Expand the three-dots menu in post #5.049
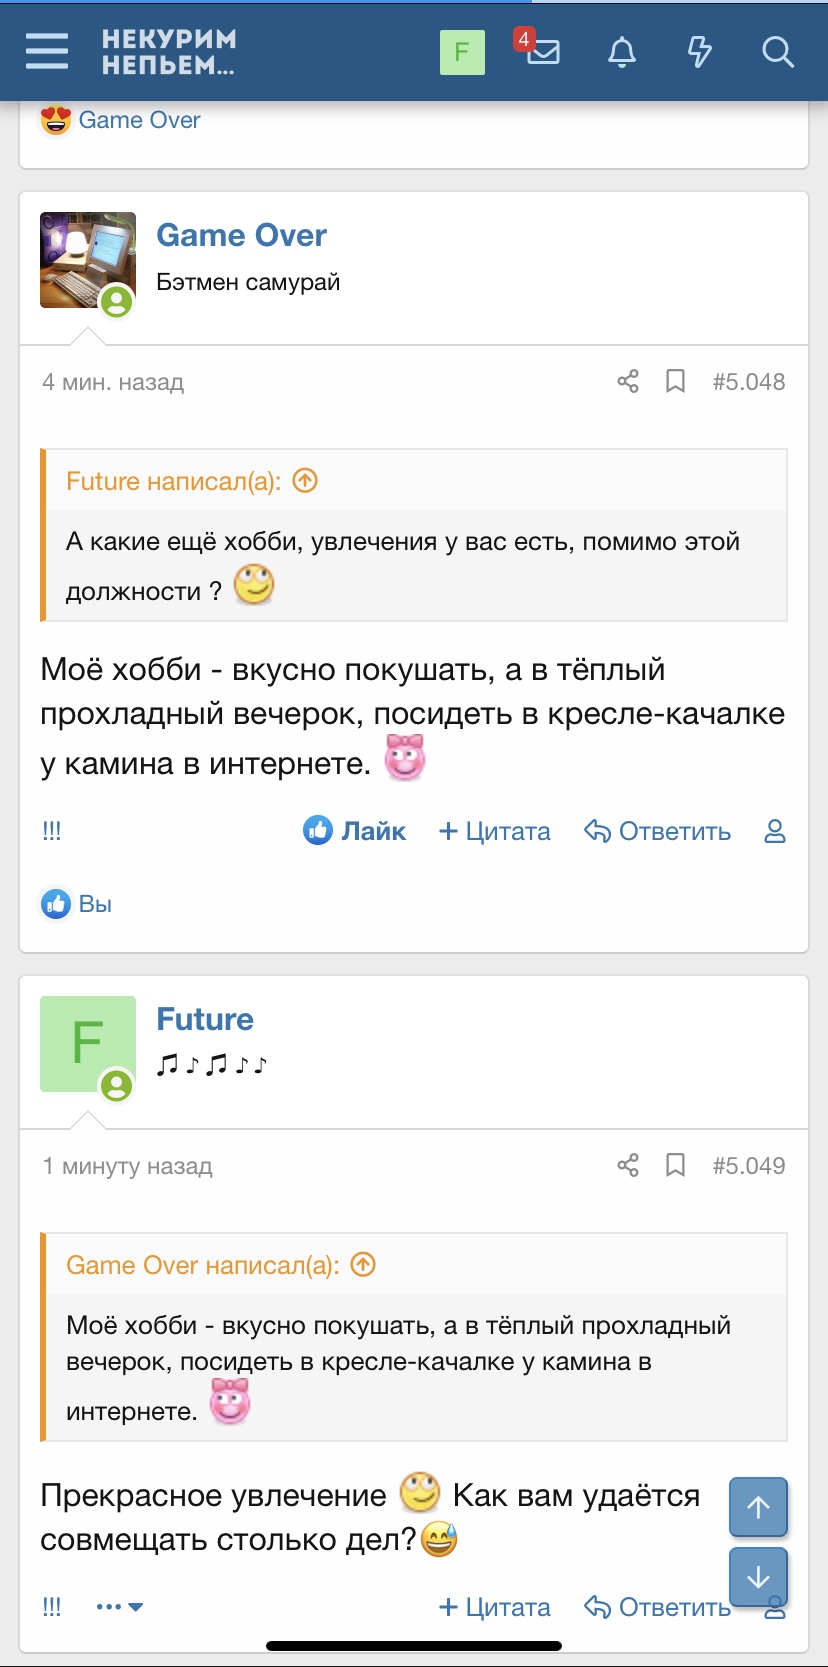Viewport: 828px width, 1667px height. point(119,1607)
